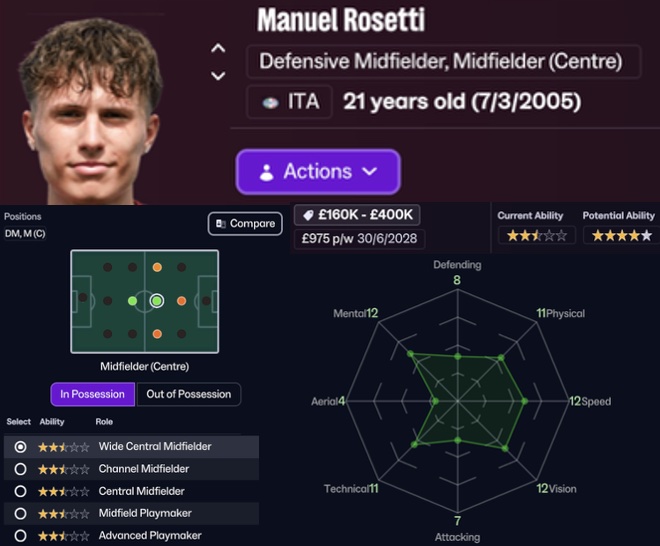660x546 pixels.
Task: Go to next player with down chevron
Action: [x=218, y=76]
